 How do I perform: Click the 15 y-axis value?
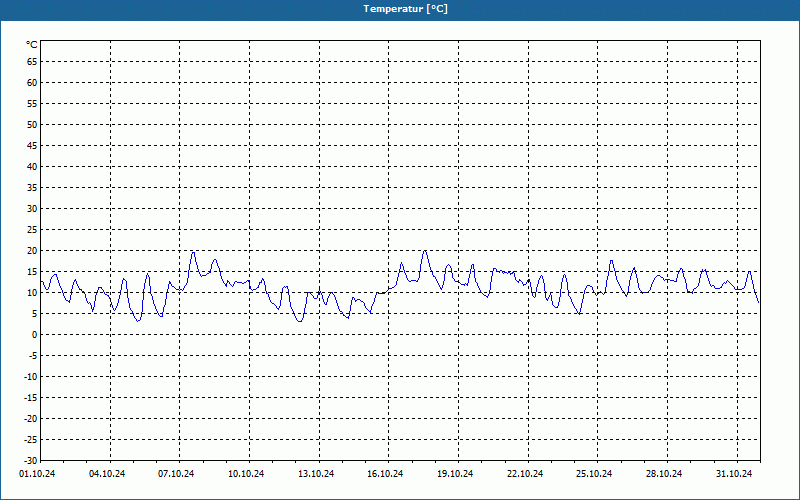[x=32, y=271]
